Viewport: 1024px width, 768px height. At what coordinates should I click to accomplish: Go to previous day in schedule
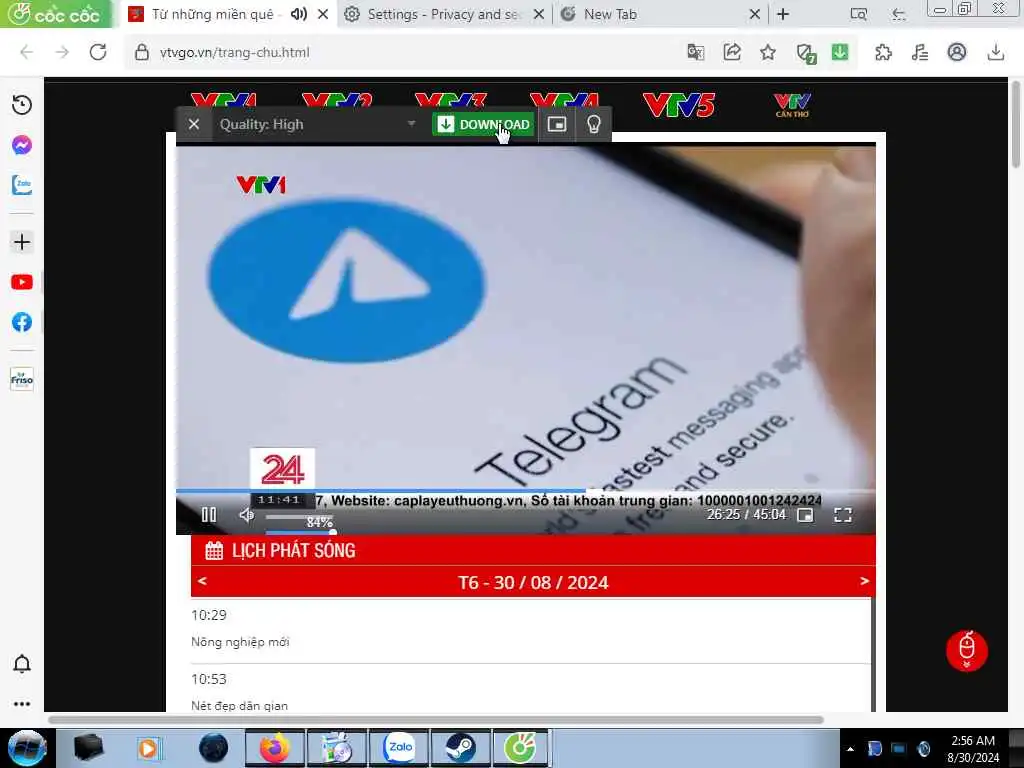(202, 581)
